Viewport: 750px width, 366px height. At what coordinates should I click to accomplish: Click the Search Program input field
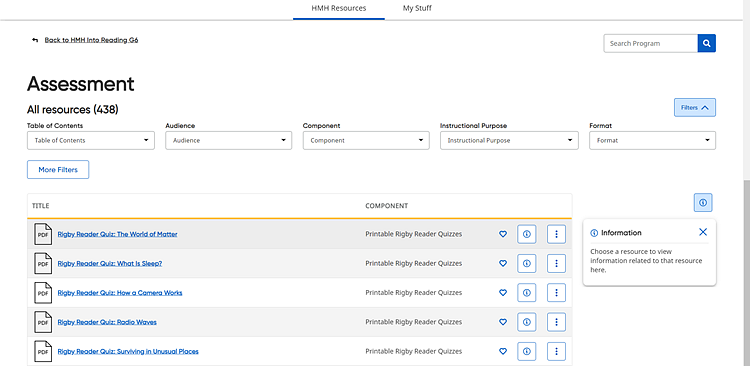pos(651,43)
